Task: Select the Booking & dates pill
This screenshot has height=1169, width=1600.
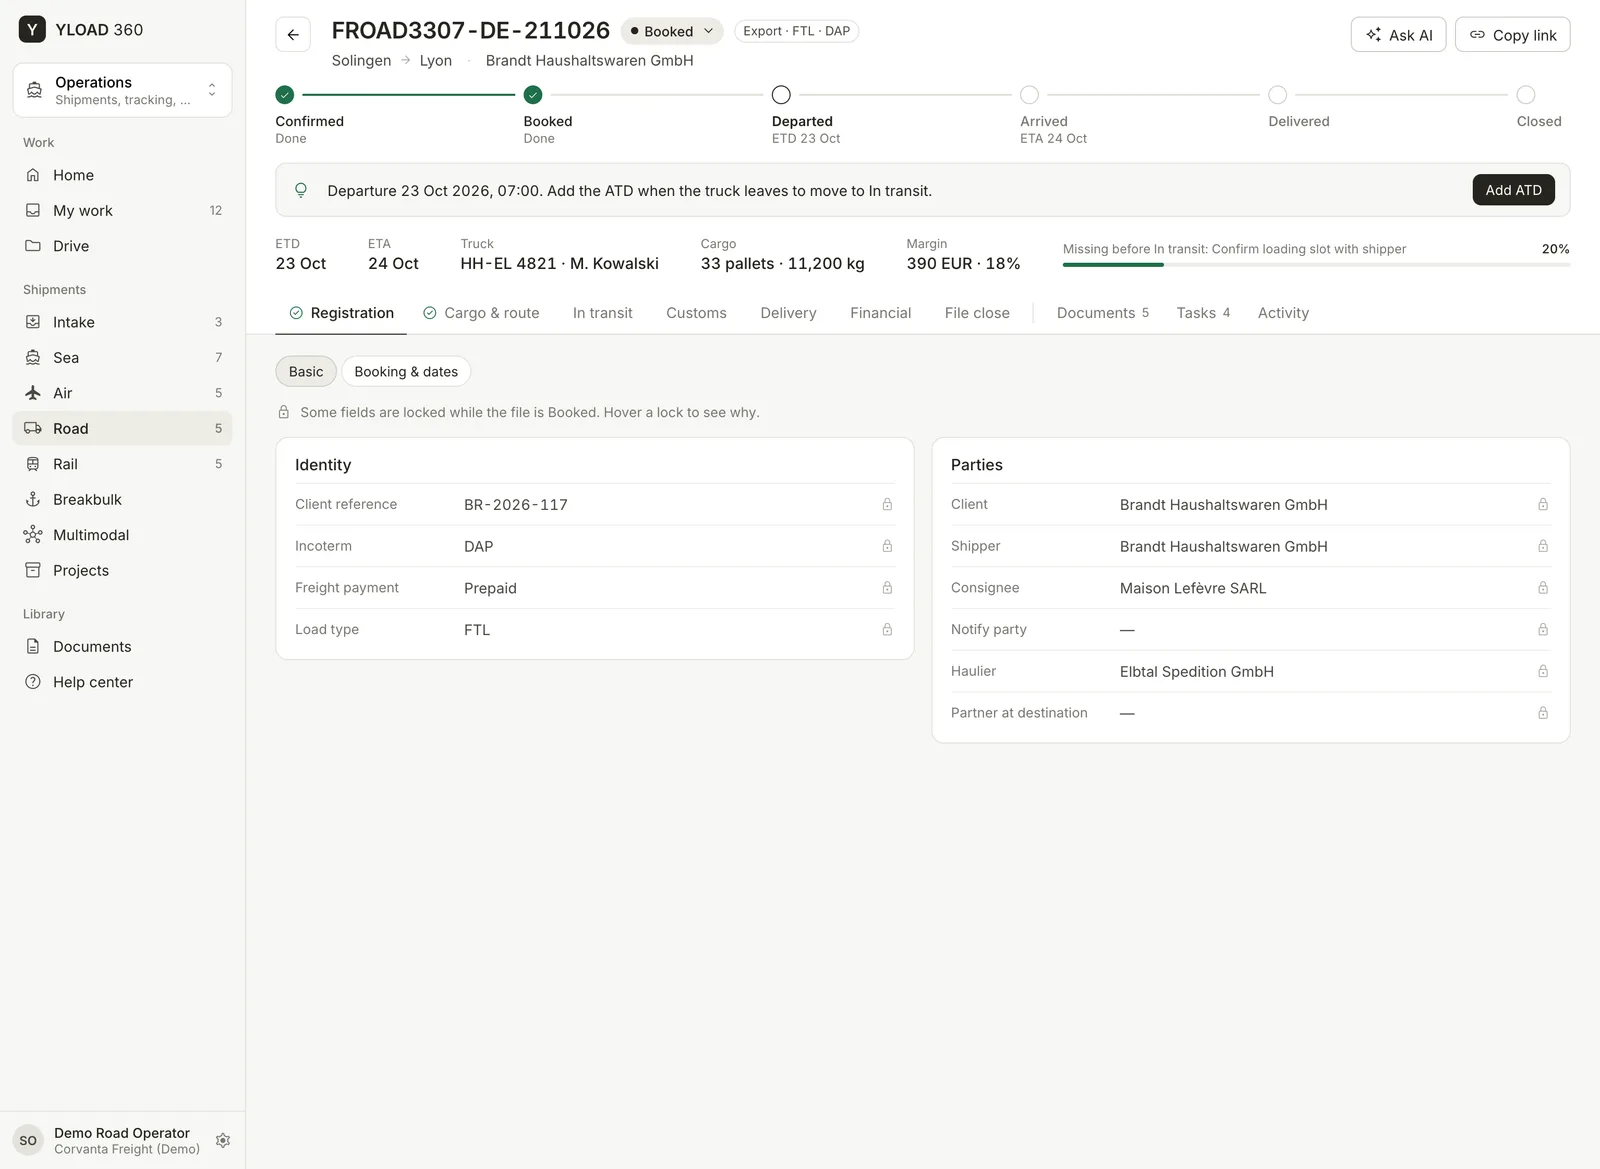Action: point(406,371)
